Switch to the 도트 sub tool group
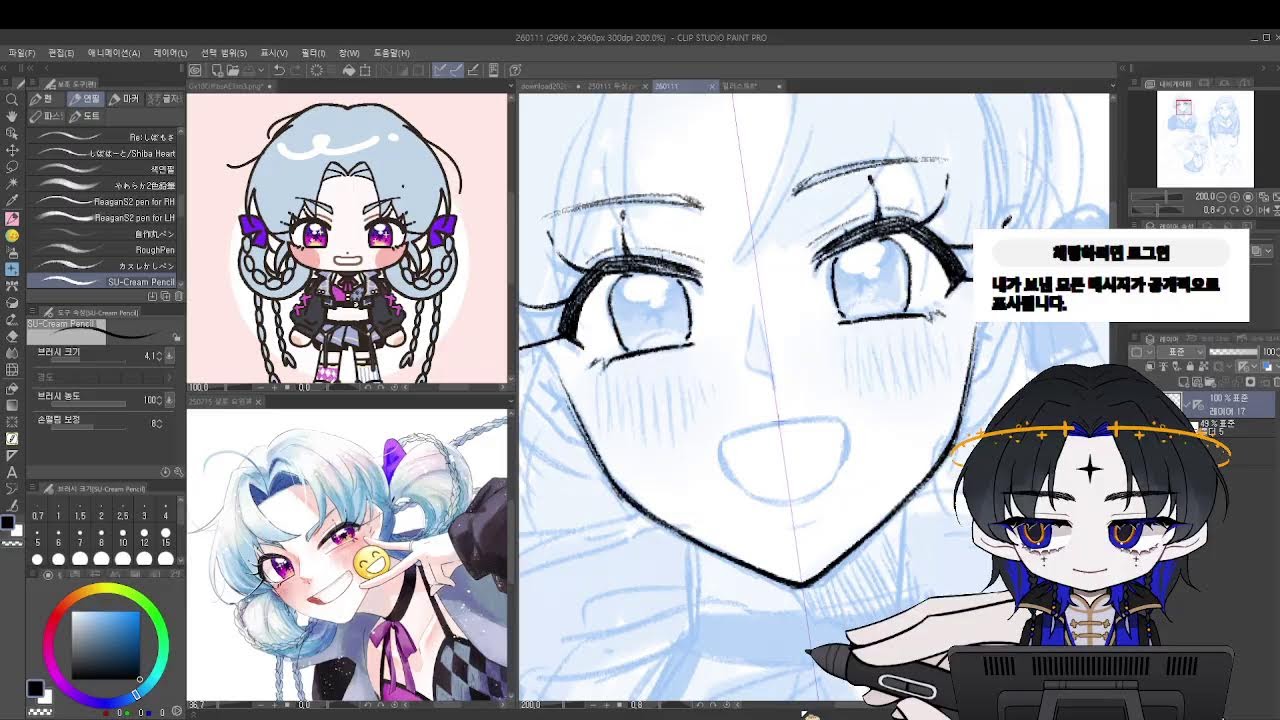This screenshot has height=720, width=1280. (85, 116)
